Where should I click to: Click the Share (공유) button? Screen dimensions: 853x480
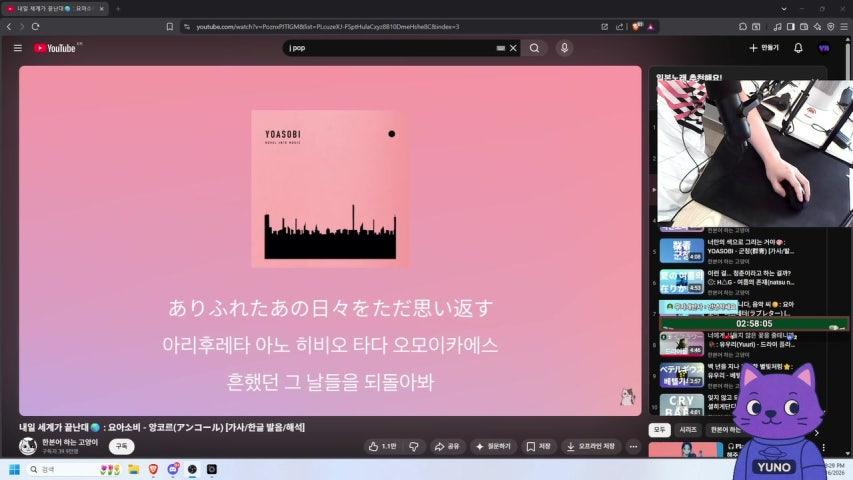[x=447, y=446]
